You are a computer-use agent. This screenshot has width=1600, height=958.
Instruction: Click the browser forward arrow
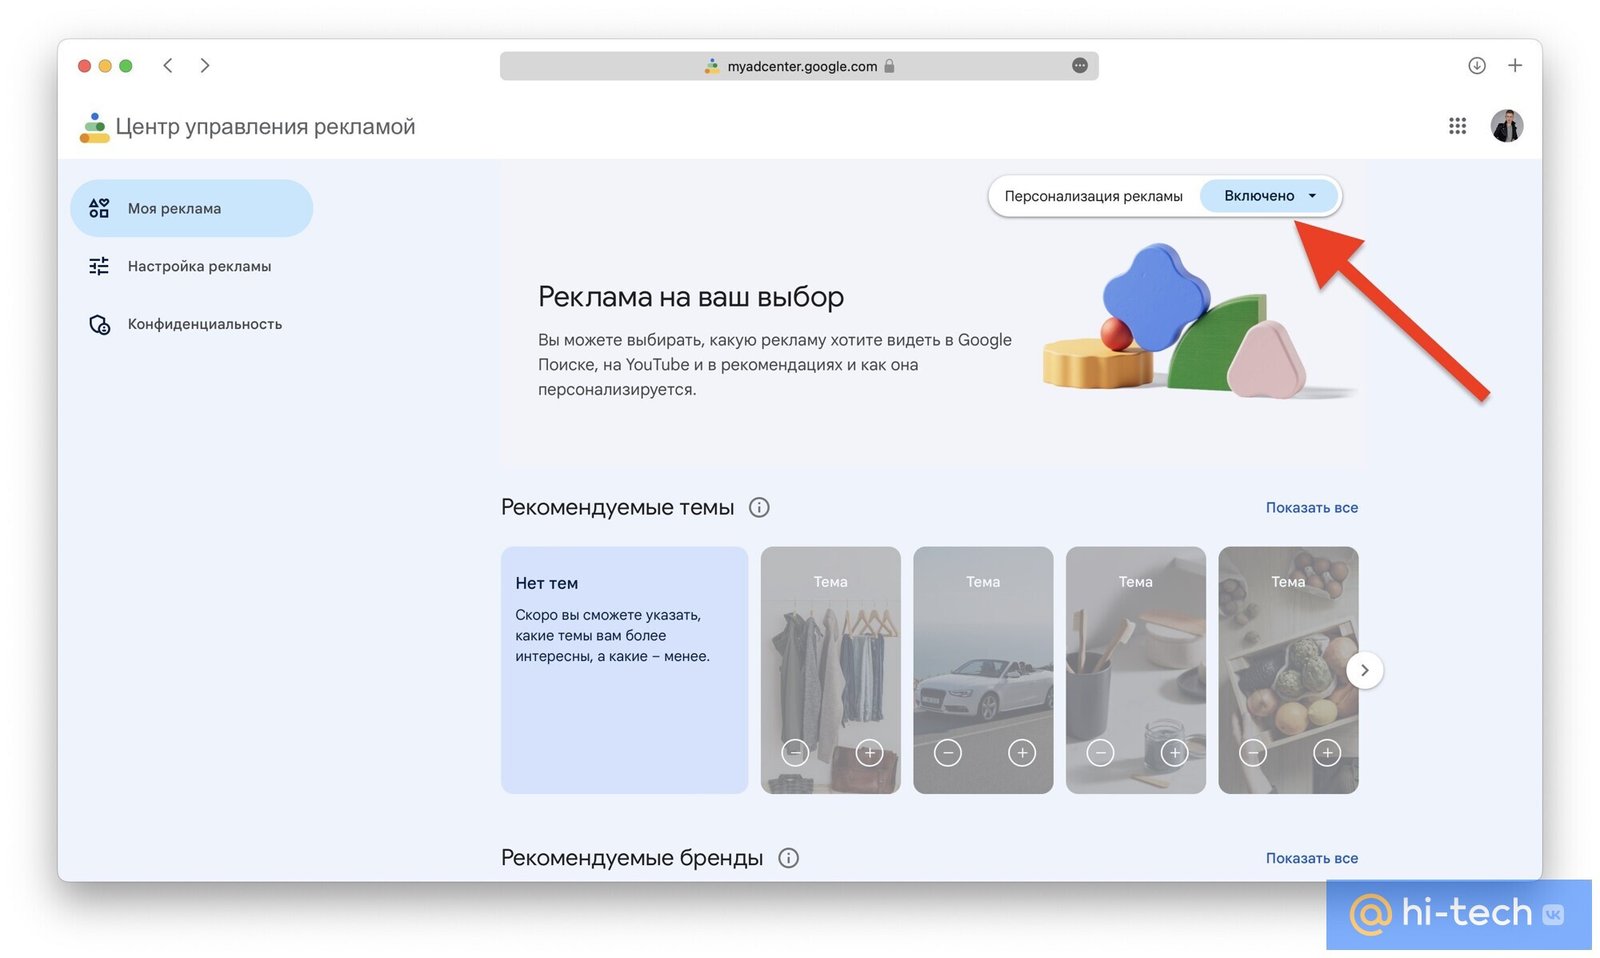tap(205, 65)
